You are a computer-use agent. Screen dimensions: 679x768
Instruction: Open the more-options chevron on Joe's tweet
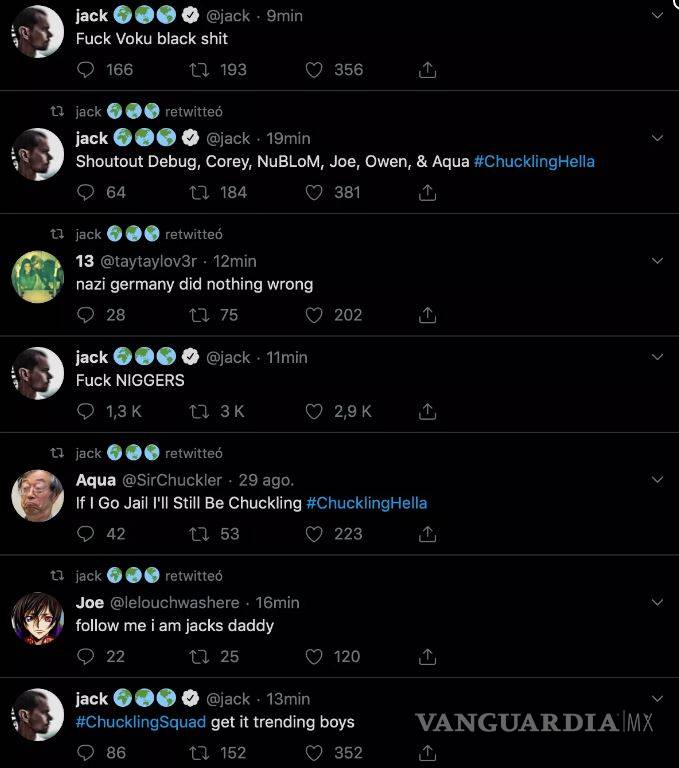pyautogui.click(x=657, y=602)
